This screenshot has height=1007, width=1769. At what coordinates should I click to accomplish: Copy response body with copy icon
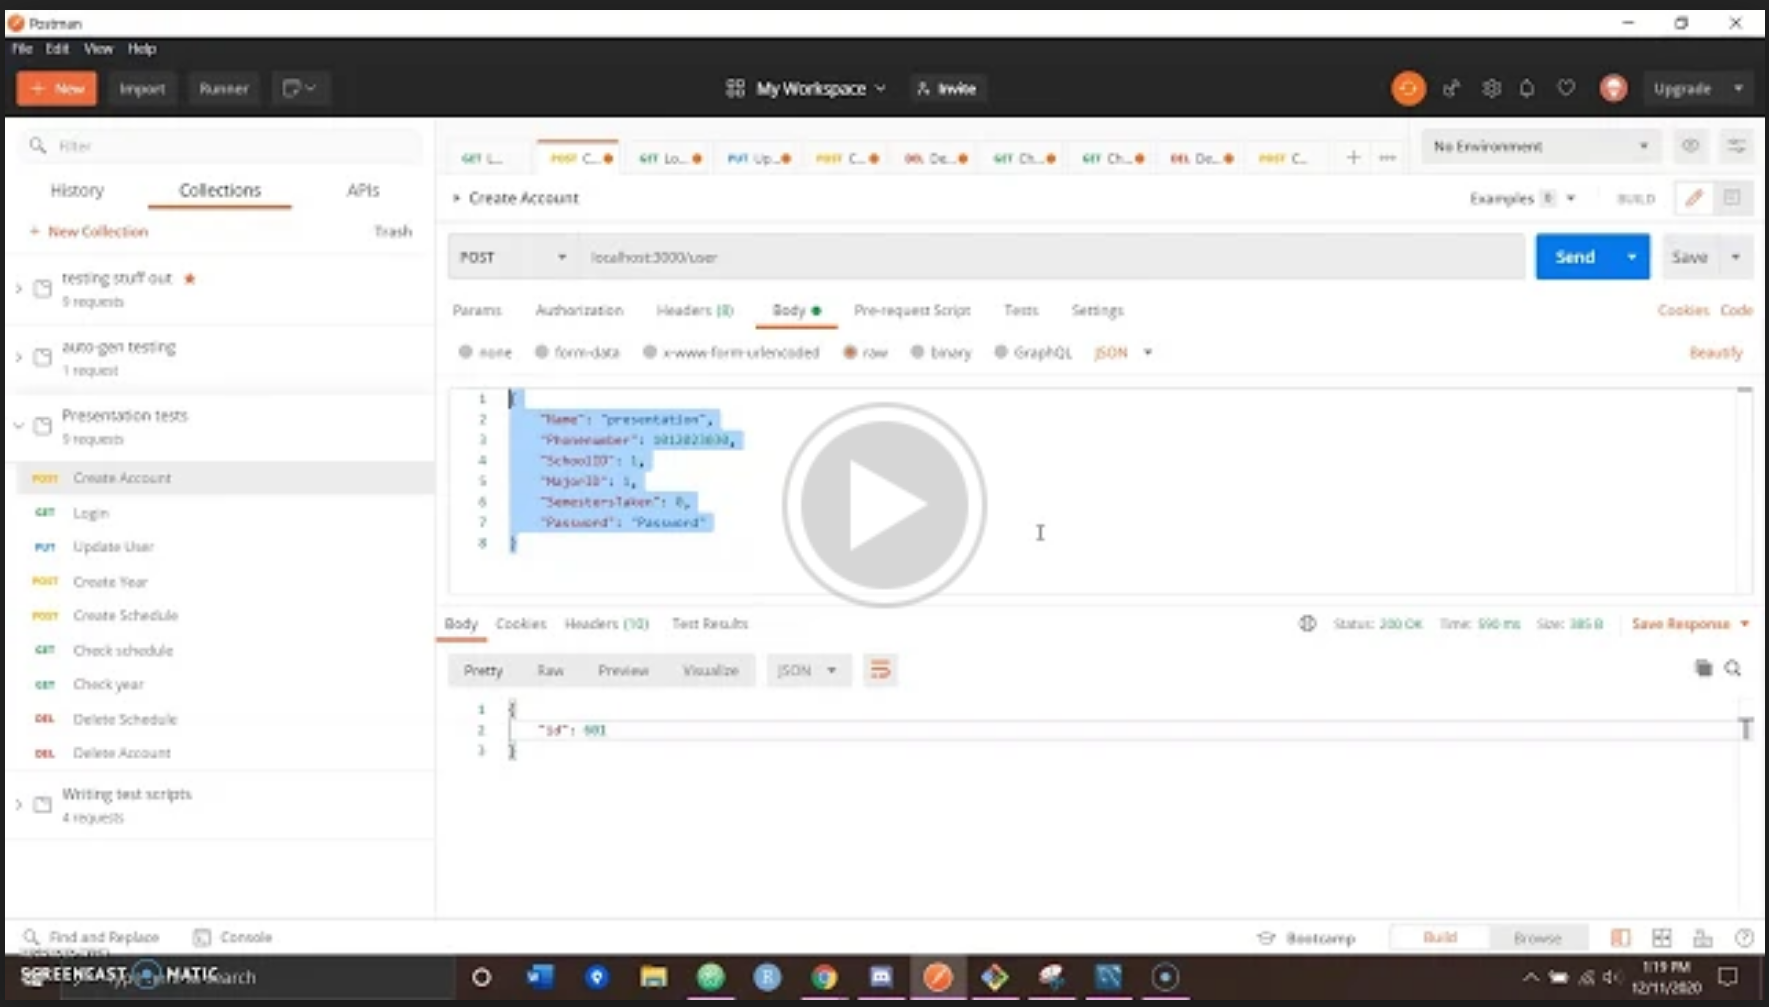(1704, 668)
